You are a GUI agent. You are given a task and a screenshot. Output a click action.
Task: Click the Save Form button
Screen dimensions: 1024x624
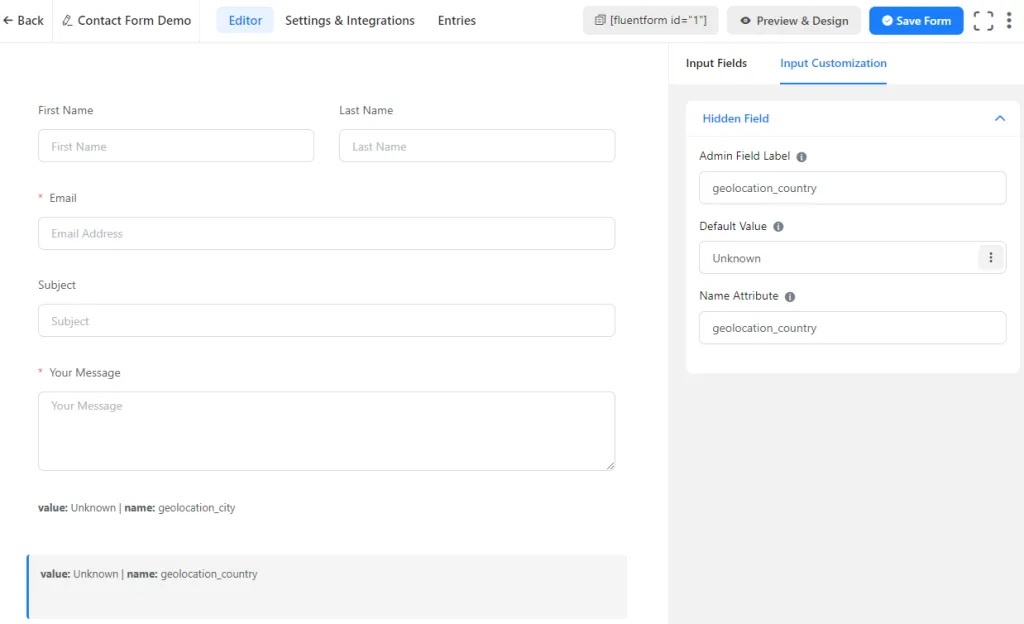coord(916,21)
